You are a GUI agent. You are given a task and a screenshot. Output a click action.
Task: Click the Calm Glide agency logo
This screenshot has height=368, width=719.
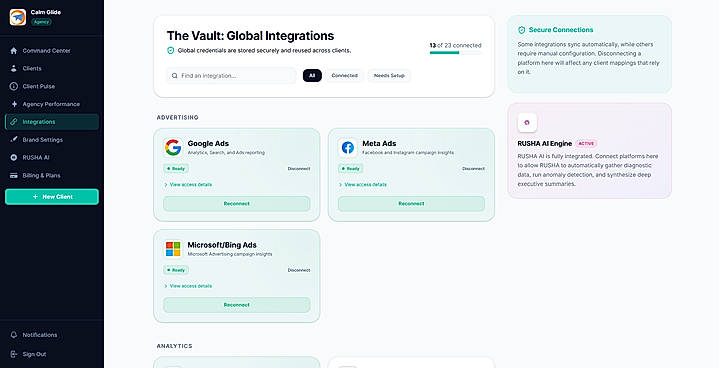(18, 17)
